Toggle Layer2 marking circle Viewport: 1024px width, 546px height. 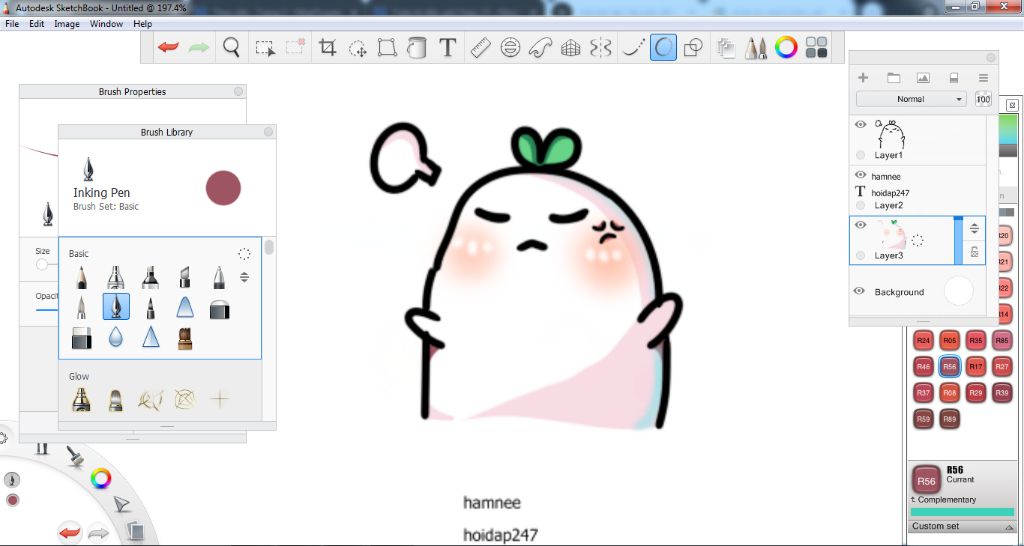pos(860,205)
